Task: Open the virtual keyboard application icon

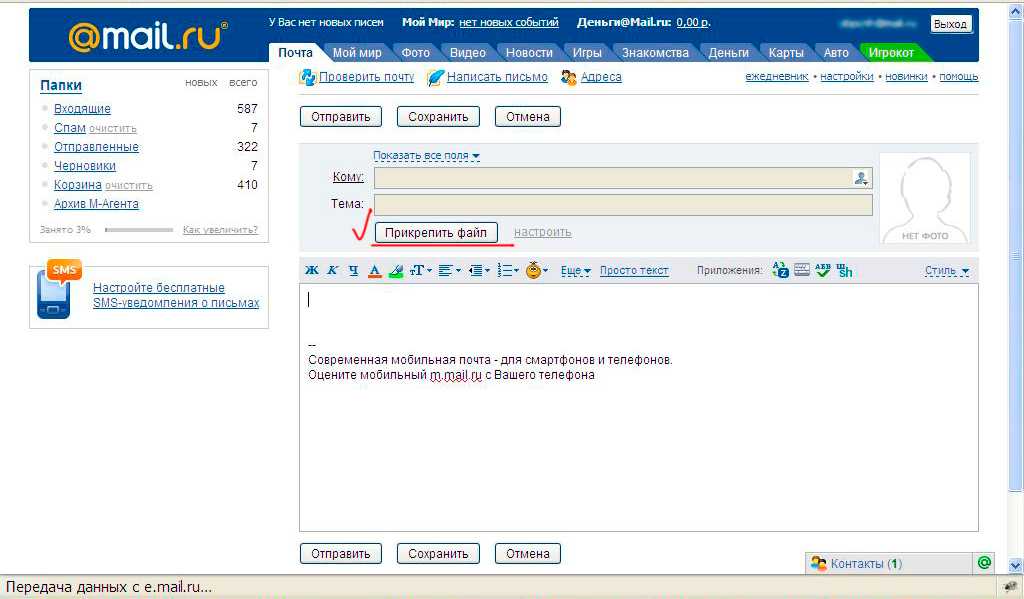Action: coord(802,270)
